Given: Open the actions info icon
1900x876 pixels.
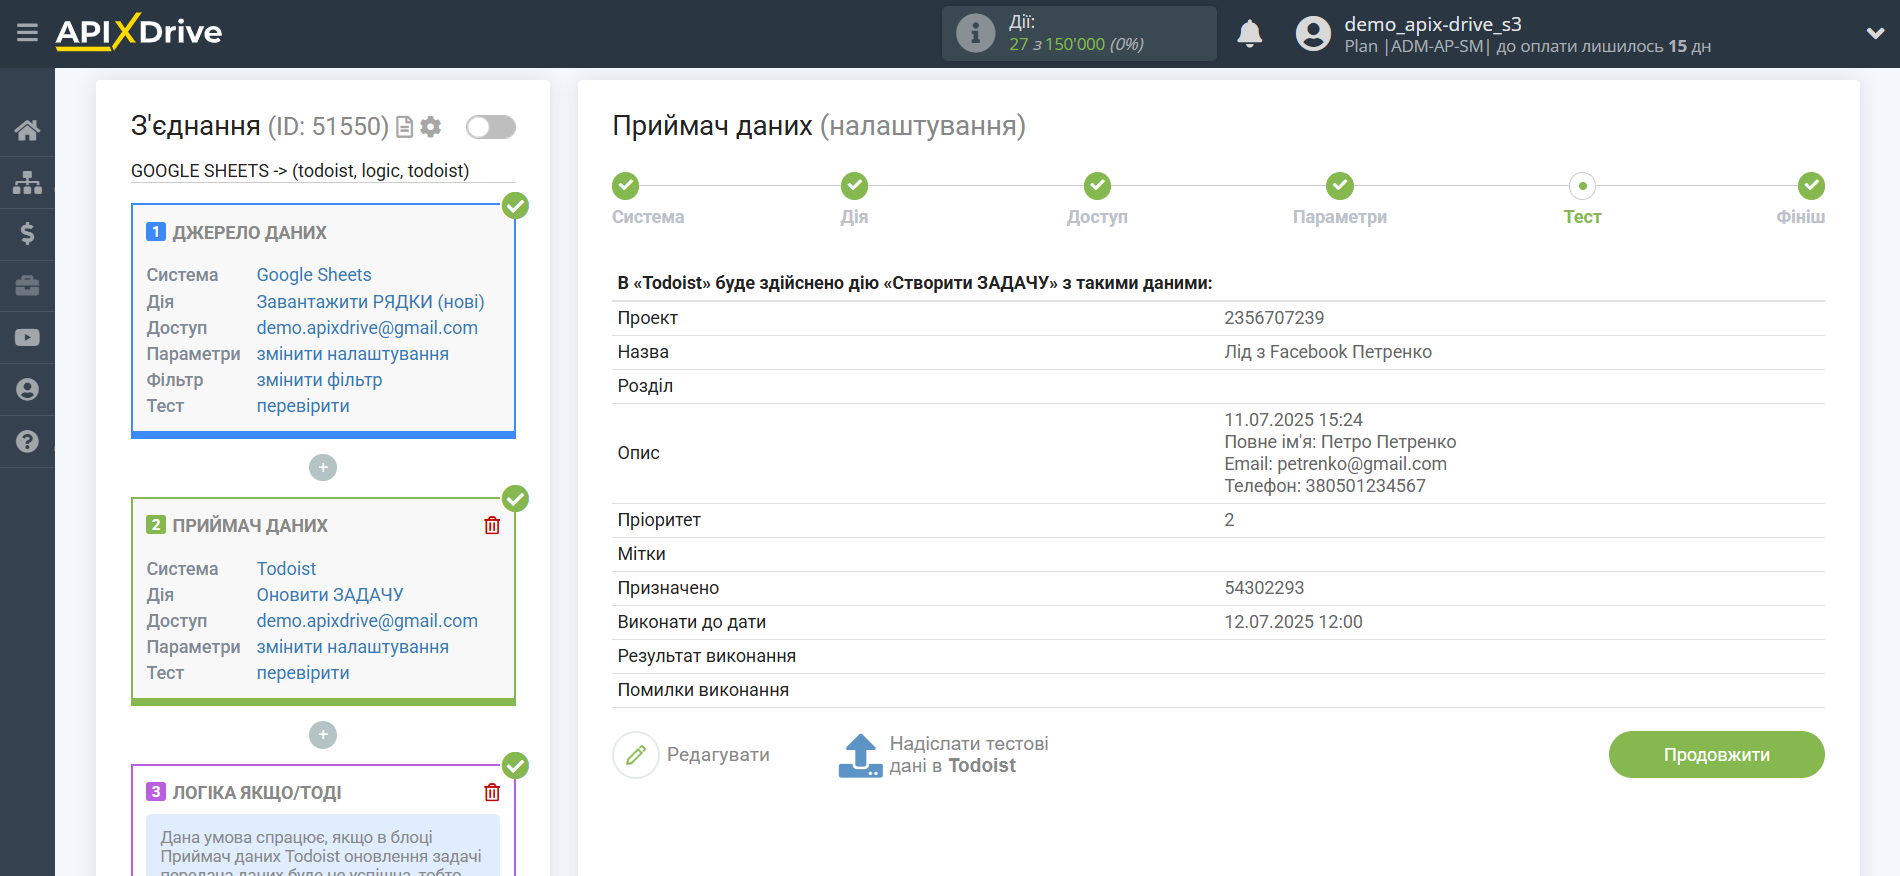Looking at the screenshot, I should click(975, 33).
